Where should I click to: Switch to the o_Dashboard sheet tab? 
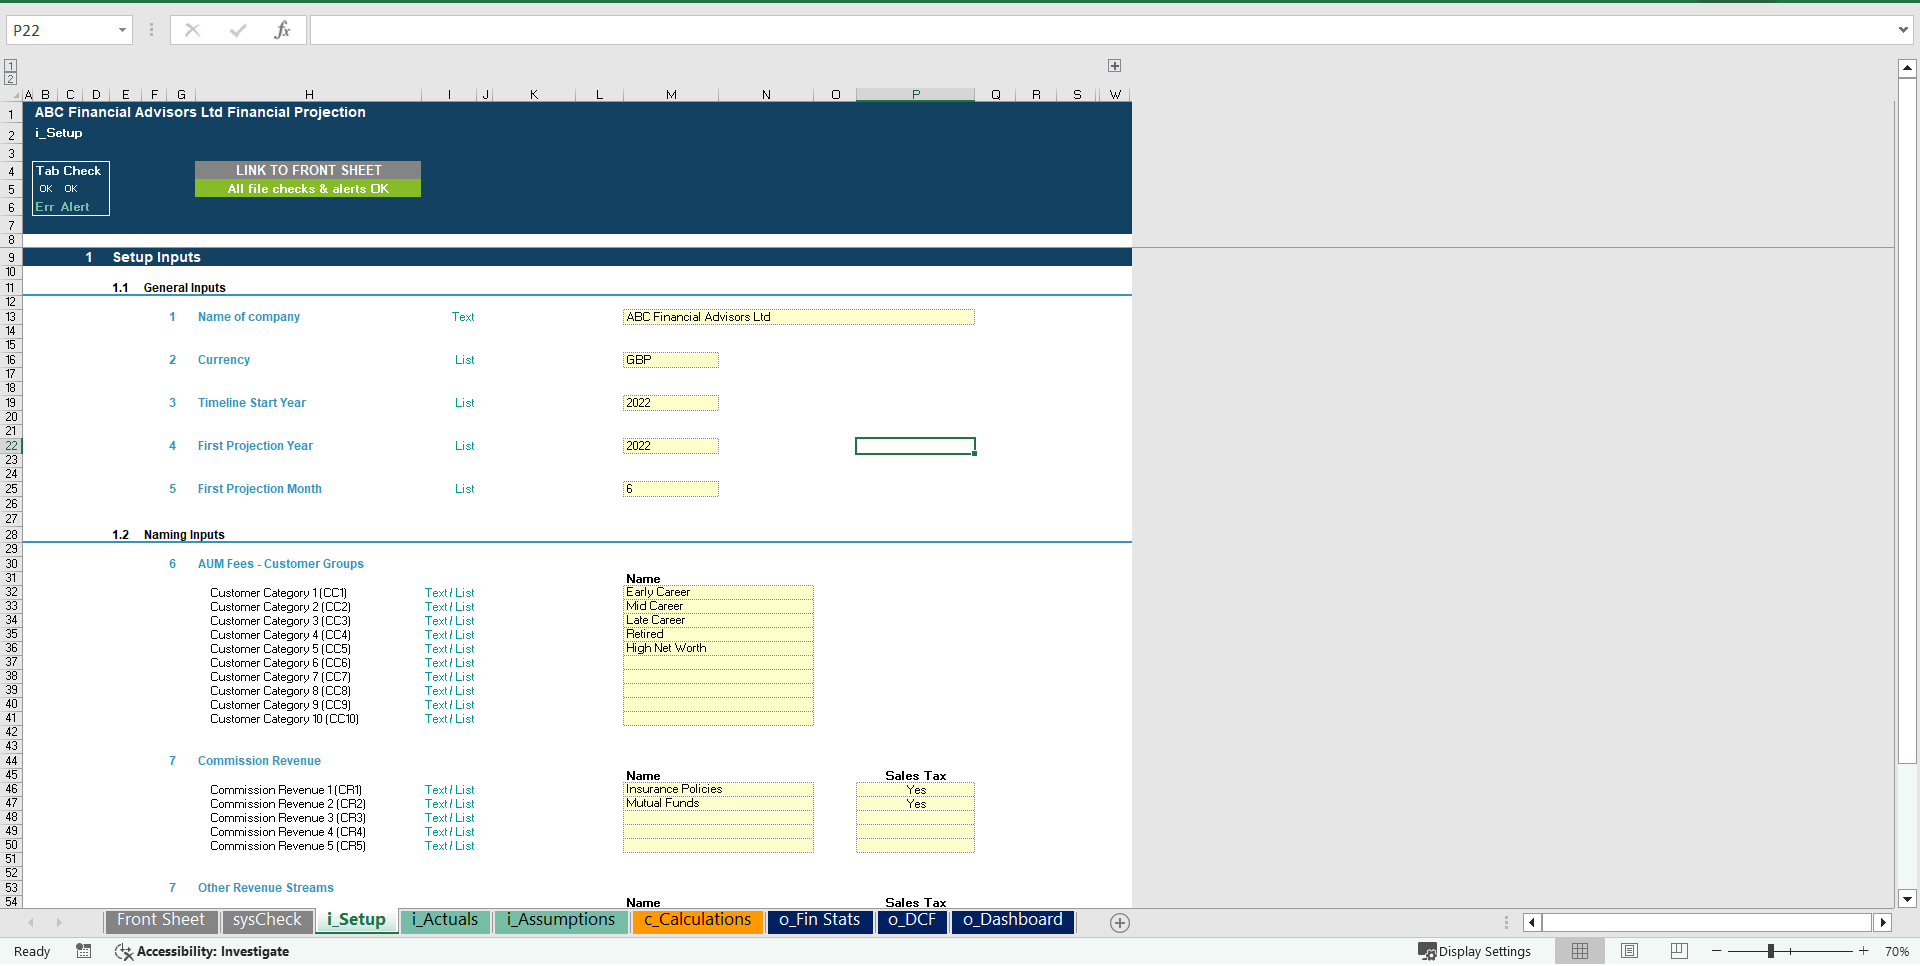pyautogui.click(x=1012, y=920)
